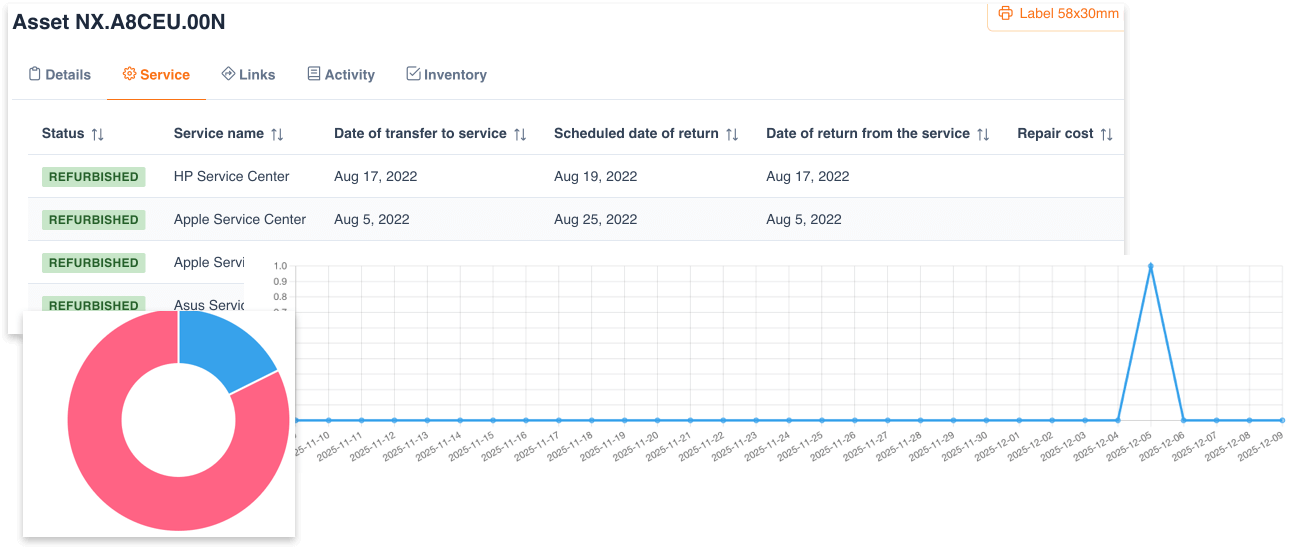
Task: Sort by Date of transfer to service
Action: (x=520, y=134)
